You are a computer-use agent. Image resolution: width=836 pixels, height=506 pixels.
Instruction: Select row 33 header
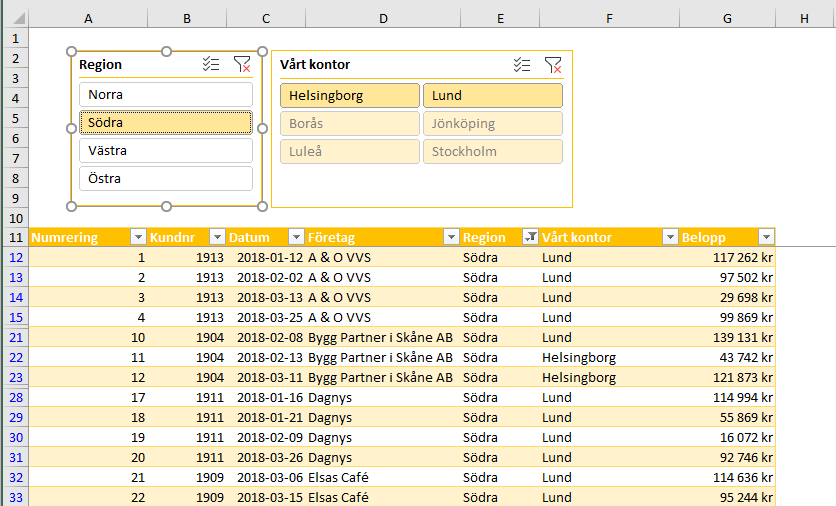point(15,497)
